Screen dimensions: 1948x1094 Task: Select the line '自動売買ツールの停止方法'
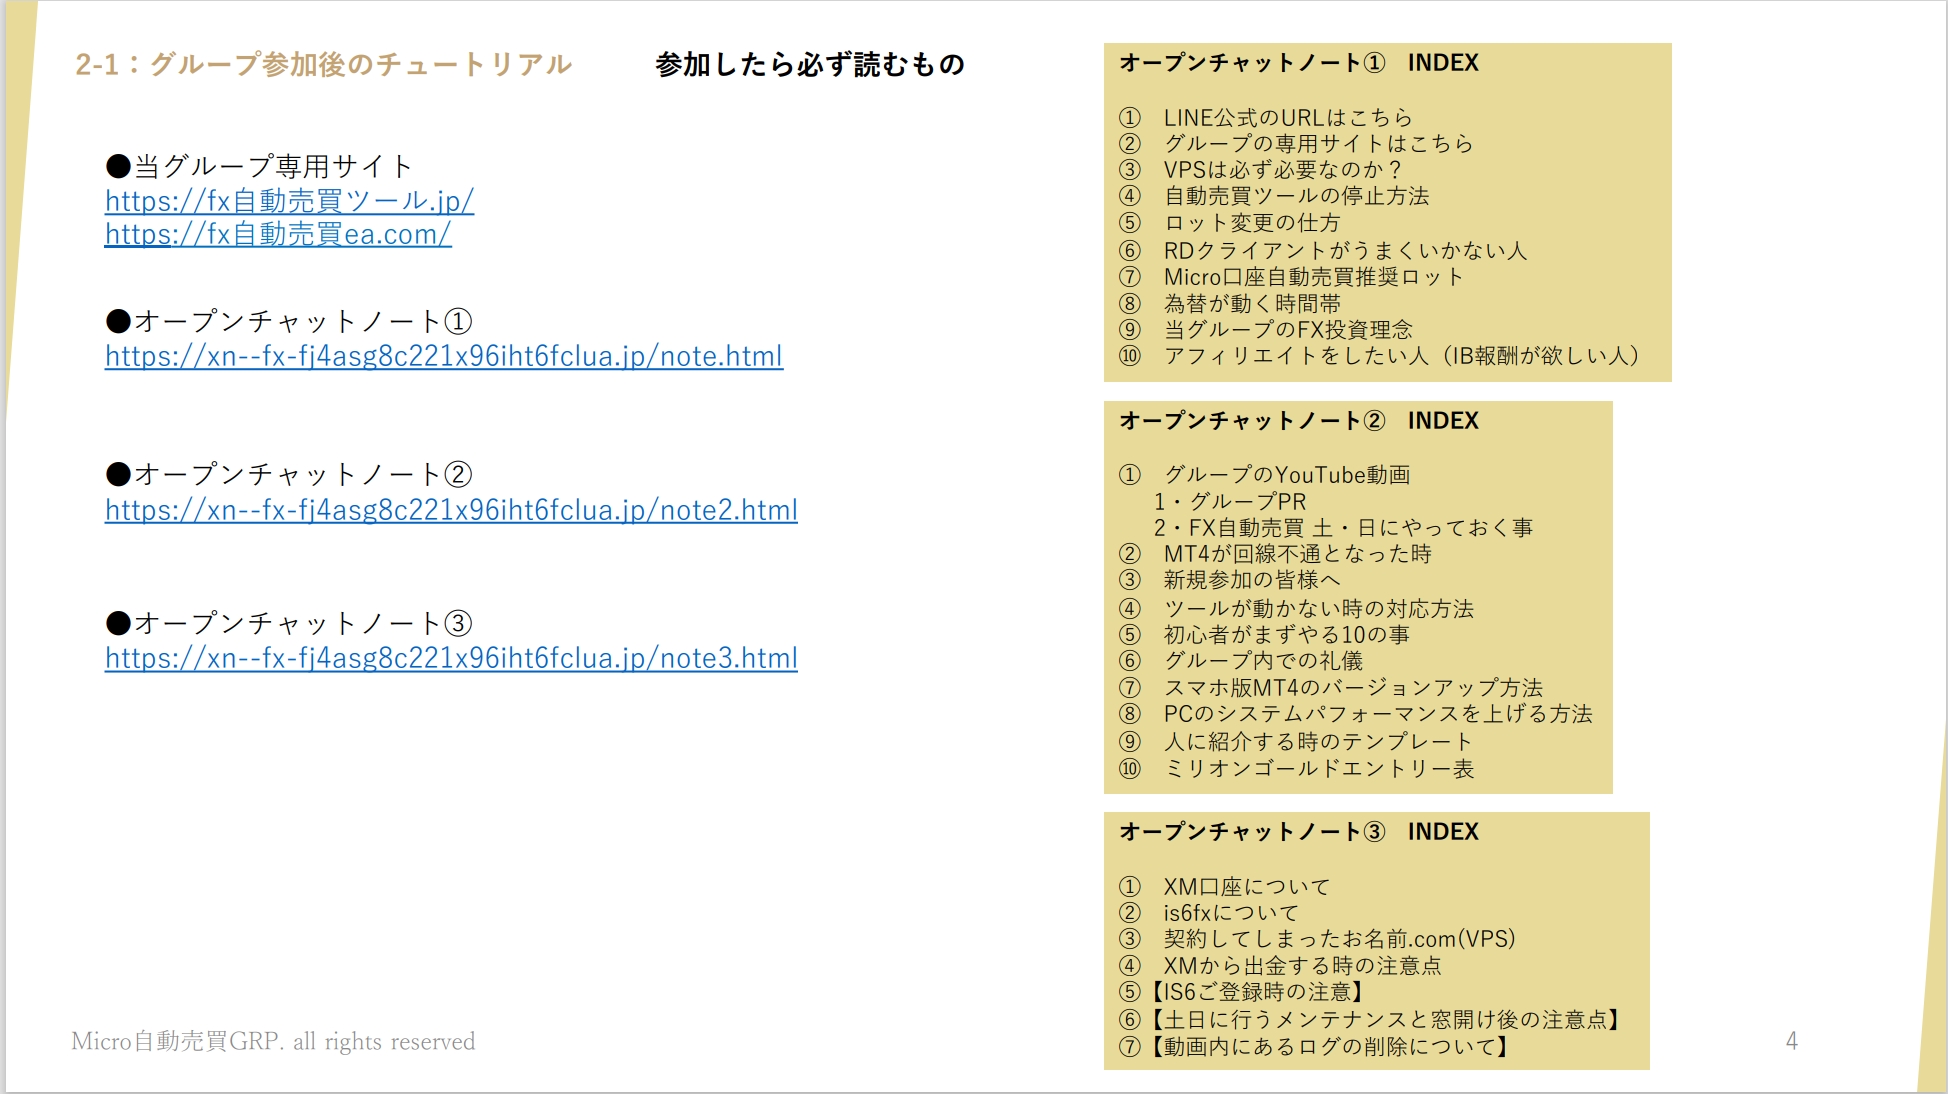[x=1296, y=196]
